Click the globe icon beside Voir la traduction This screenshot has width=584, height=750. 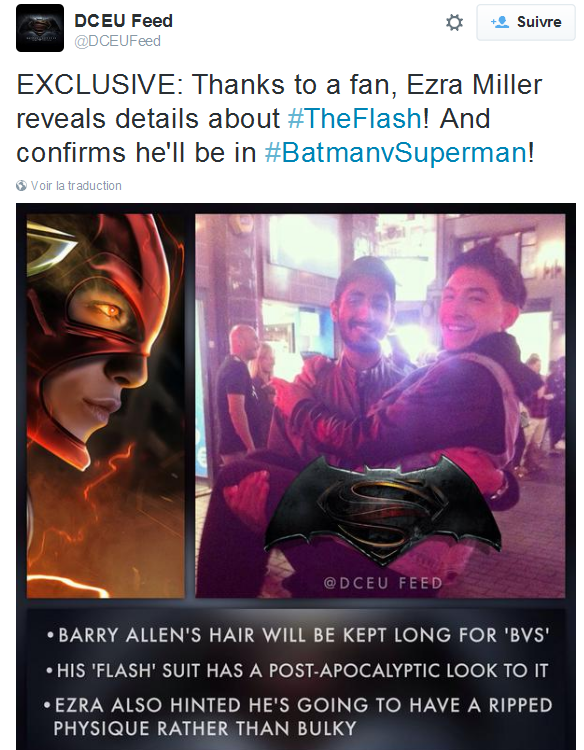click(21, 186)
